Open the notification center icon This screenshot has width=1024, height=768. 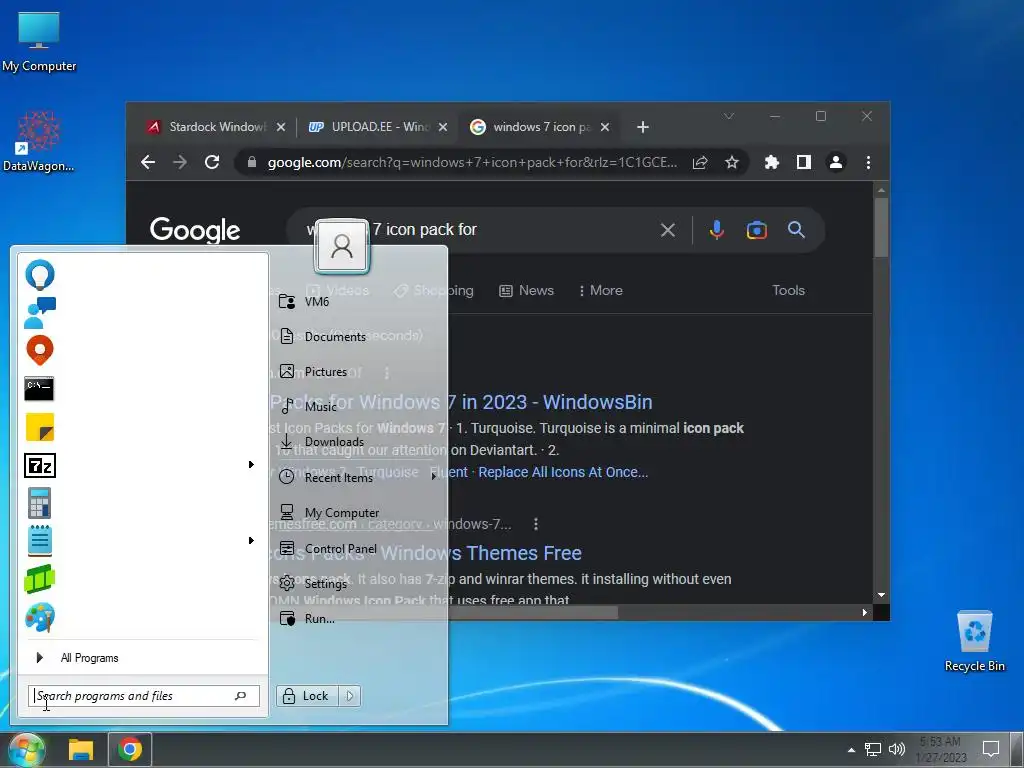991,749
